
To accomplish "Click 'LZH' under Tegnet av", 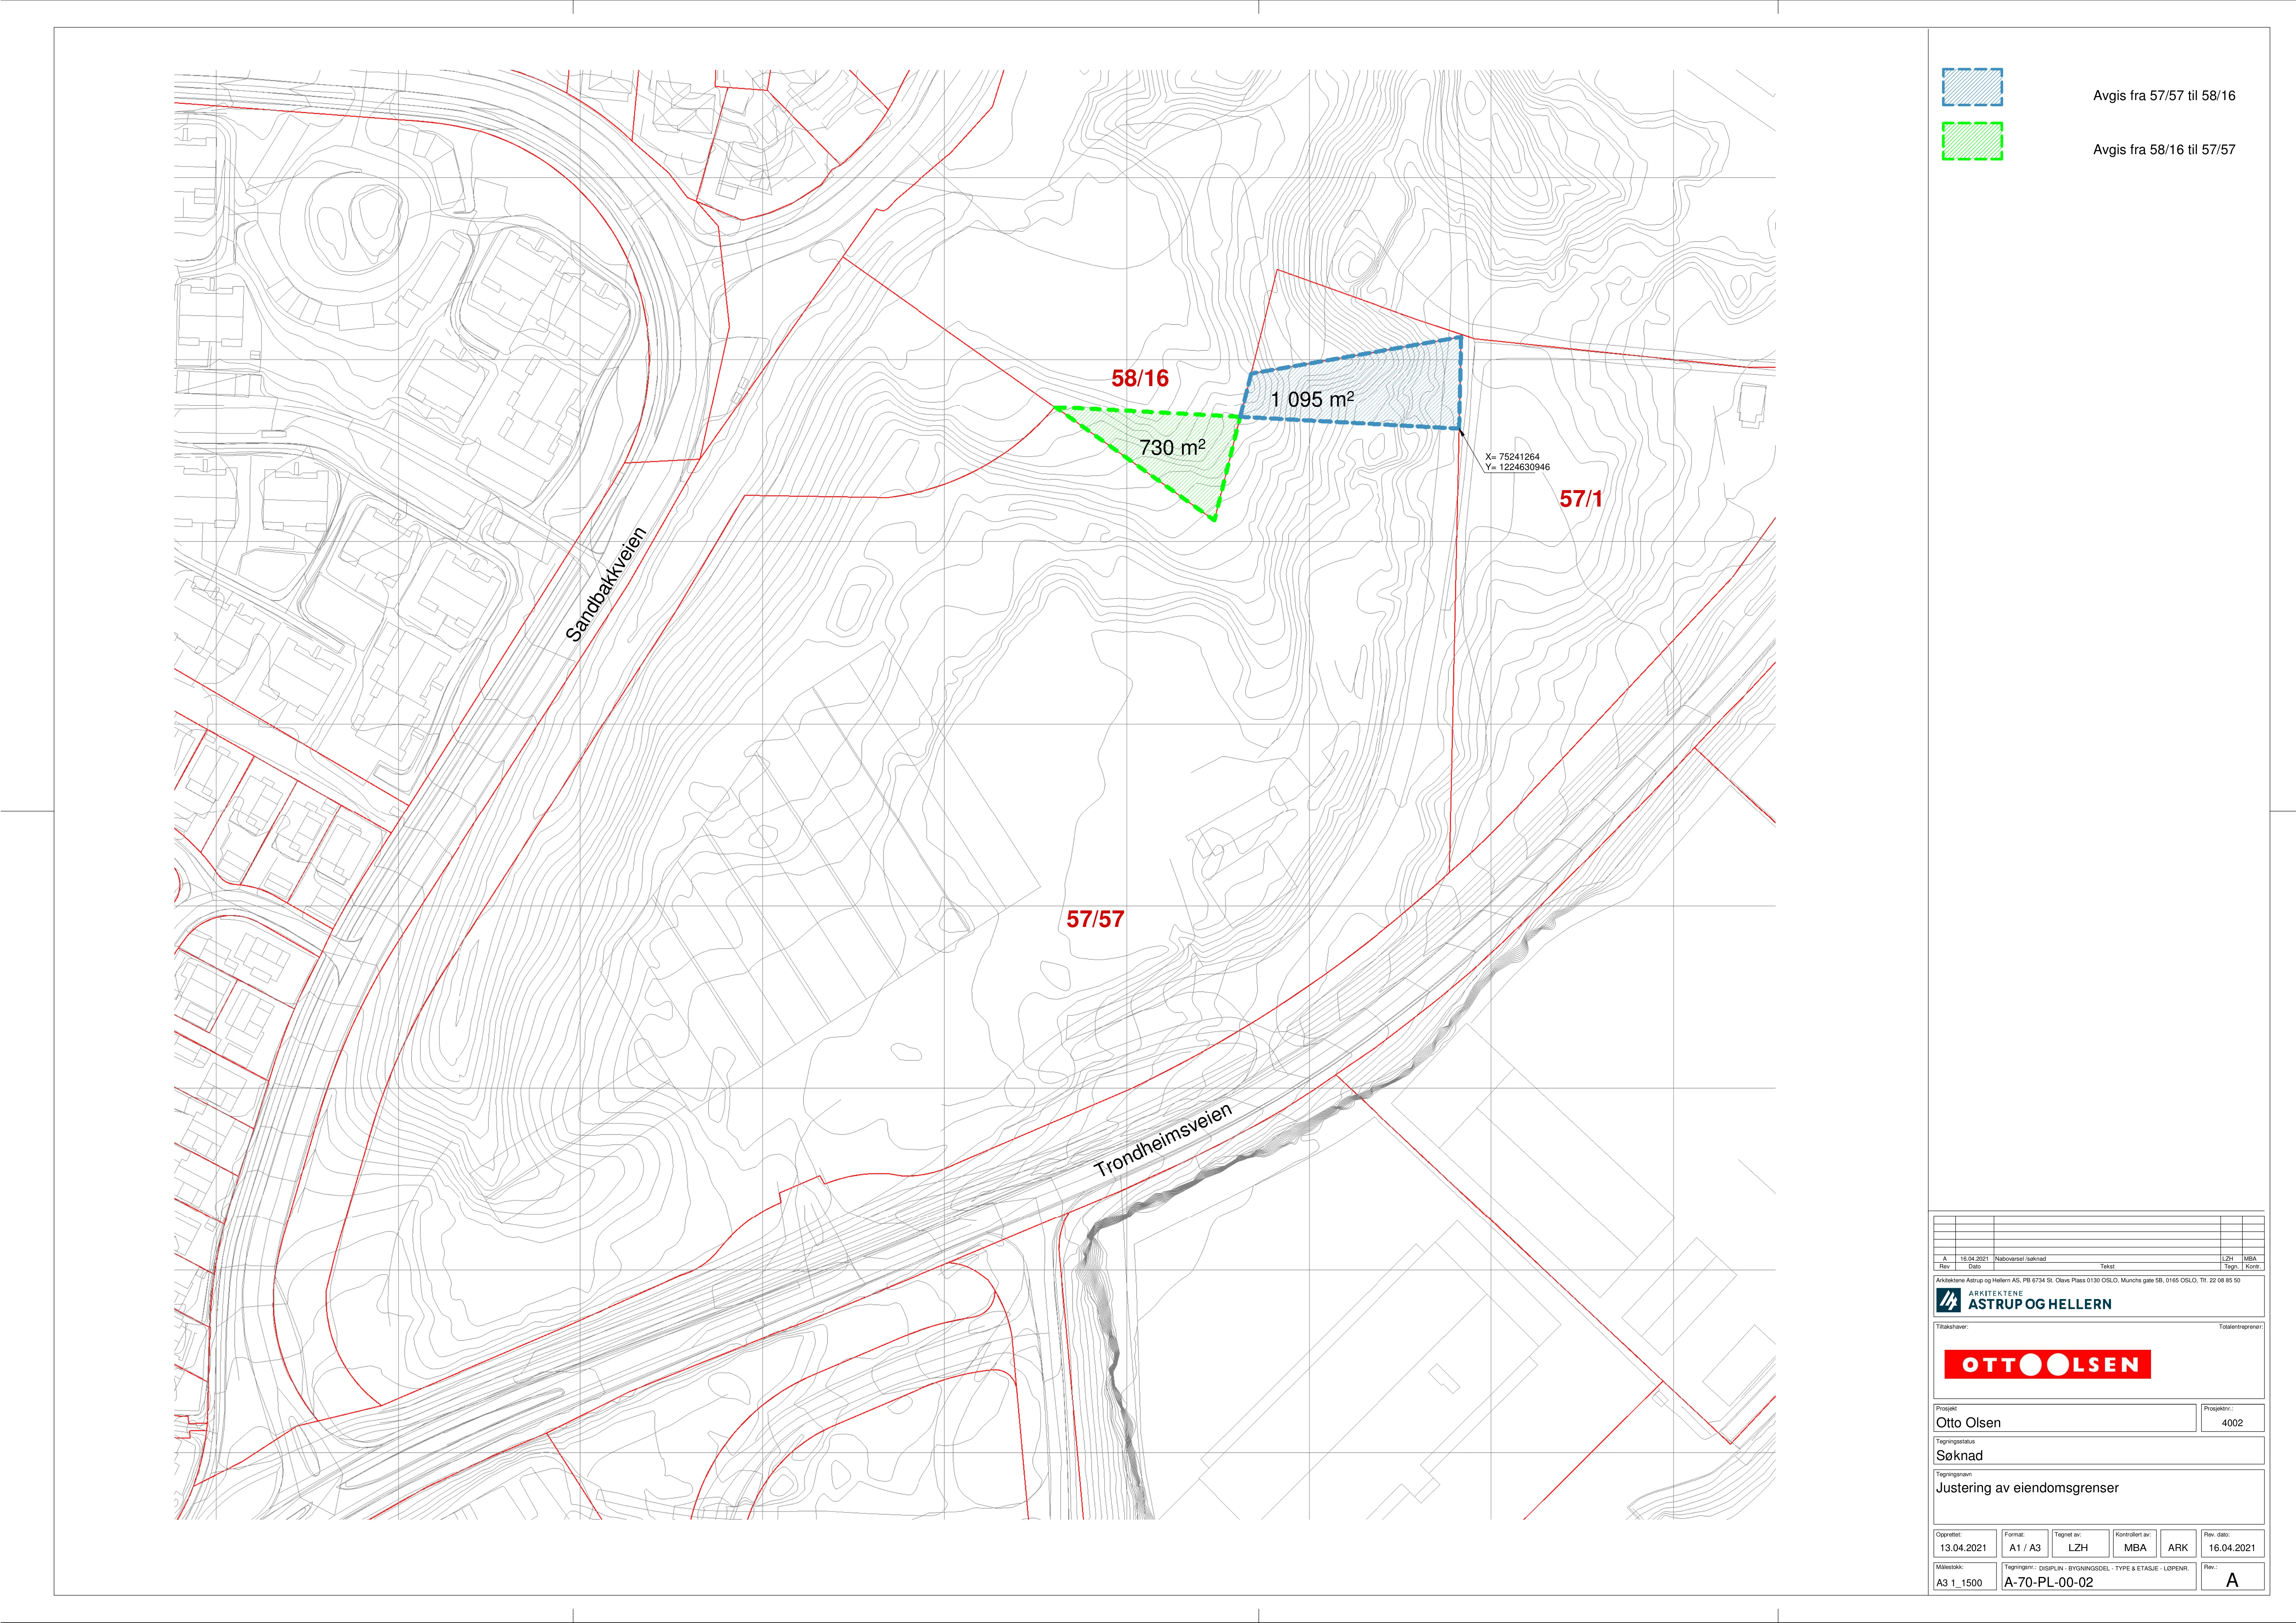I will pos(2078,1548).
